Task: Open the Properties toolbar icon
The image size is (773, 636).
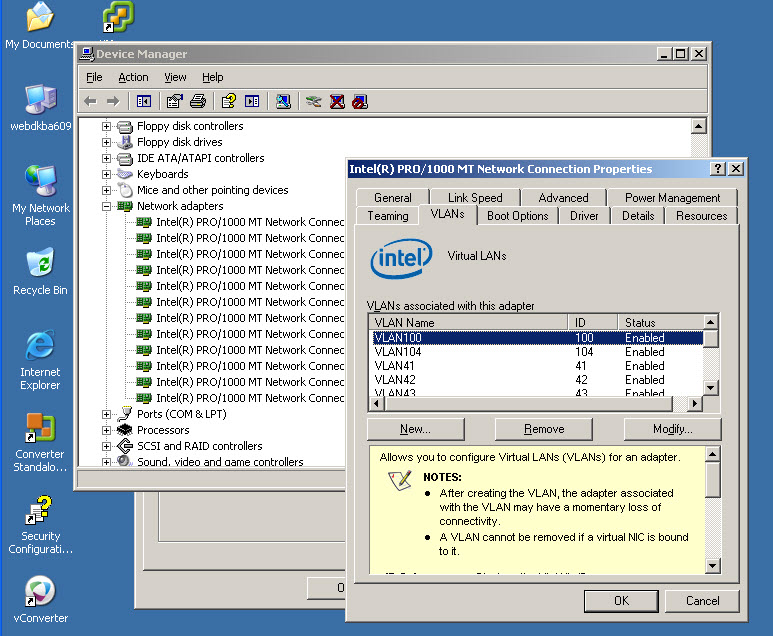Action: (x=175, y=102)
